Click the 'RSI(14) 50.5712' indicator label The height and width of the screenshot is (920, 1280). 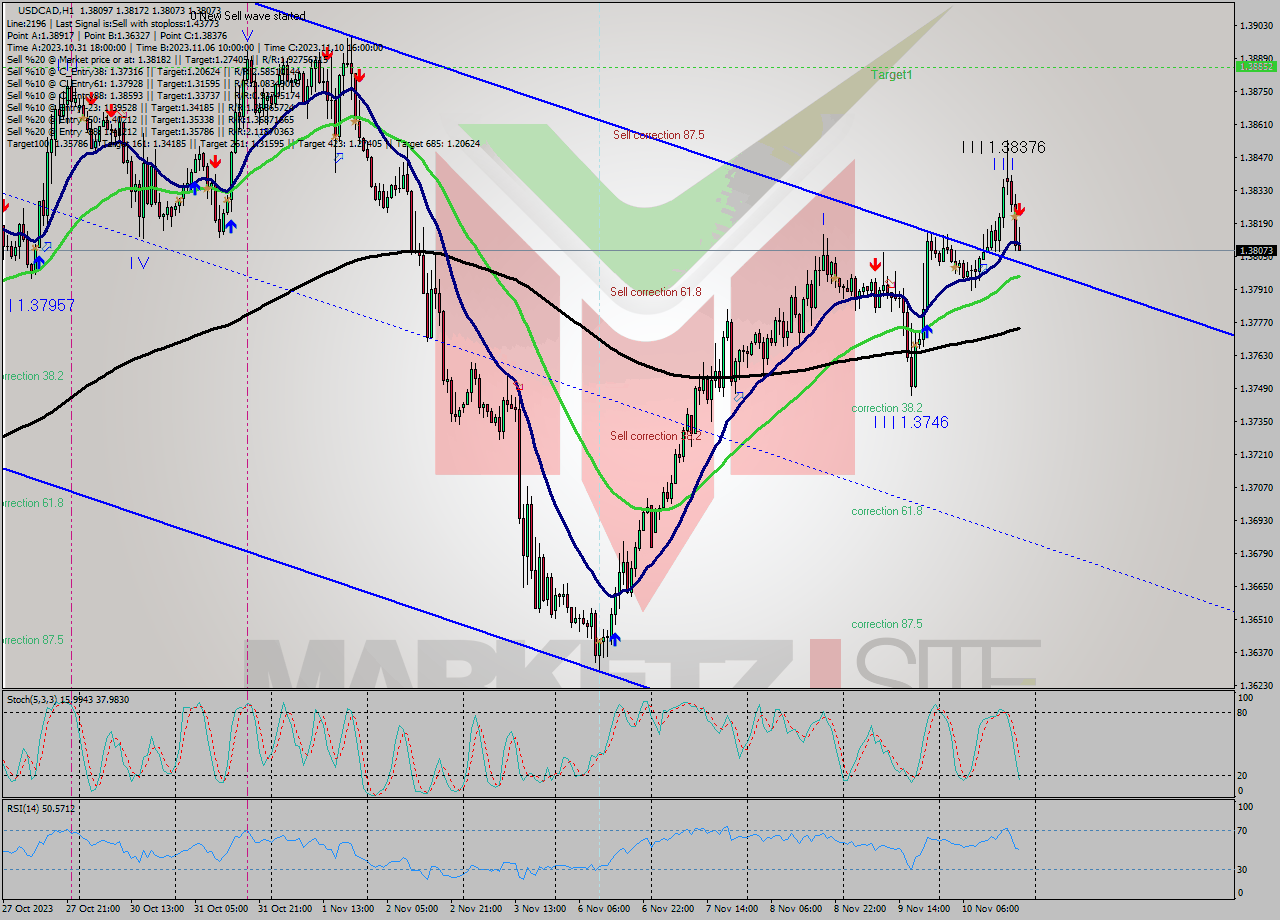coord(41,808)
